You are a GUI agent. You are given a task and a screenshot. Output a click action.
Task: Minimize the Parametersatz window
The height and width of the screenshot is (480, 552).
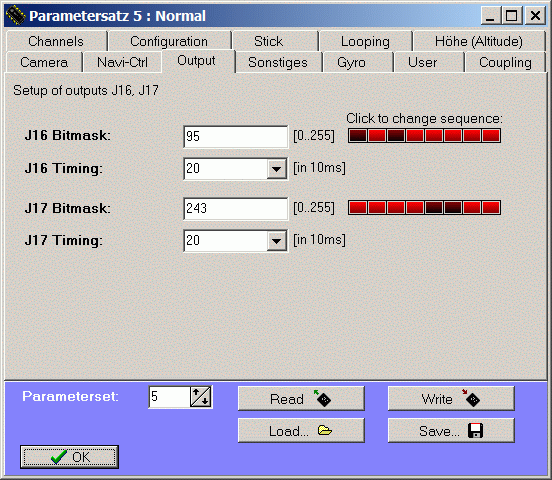(x=490, y=16)
